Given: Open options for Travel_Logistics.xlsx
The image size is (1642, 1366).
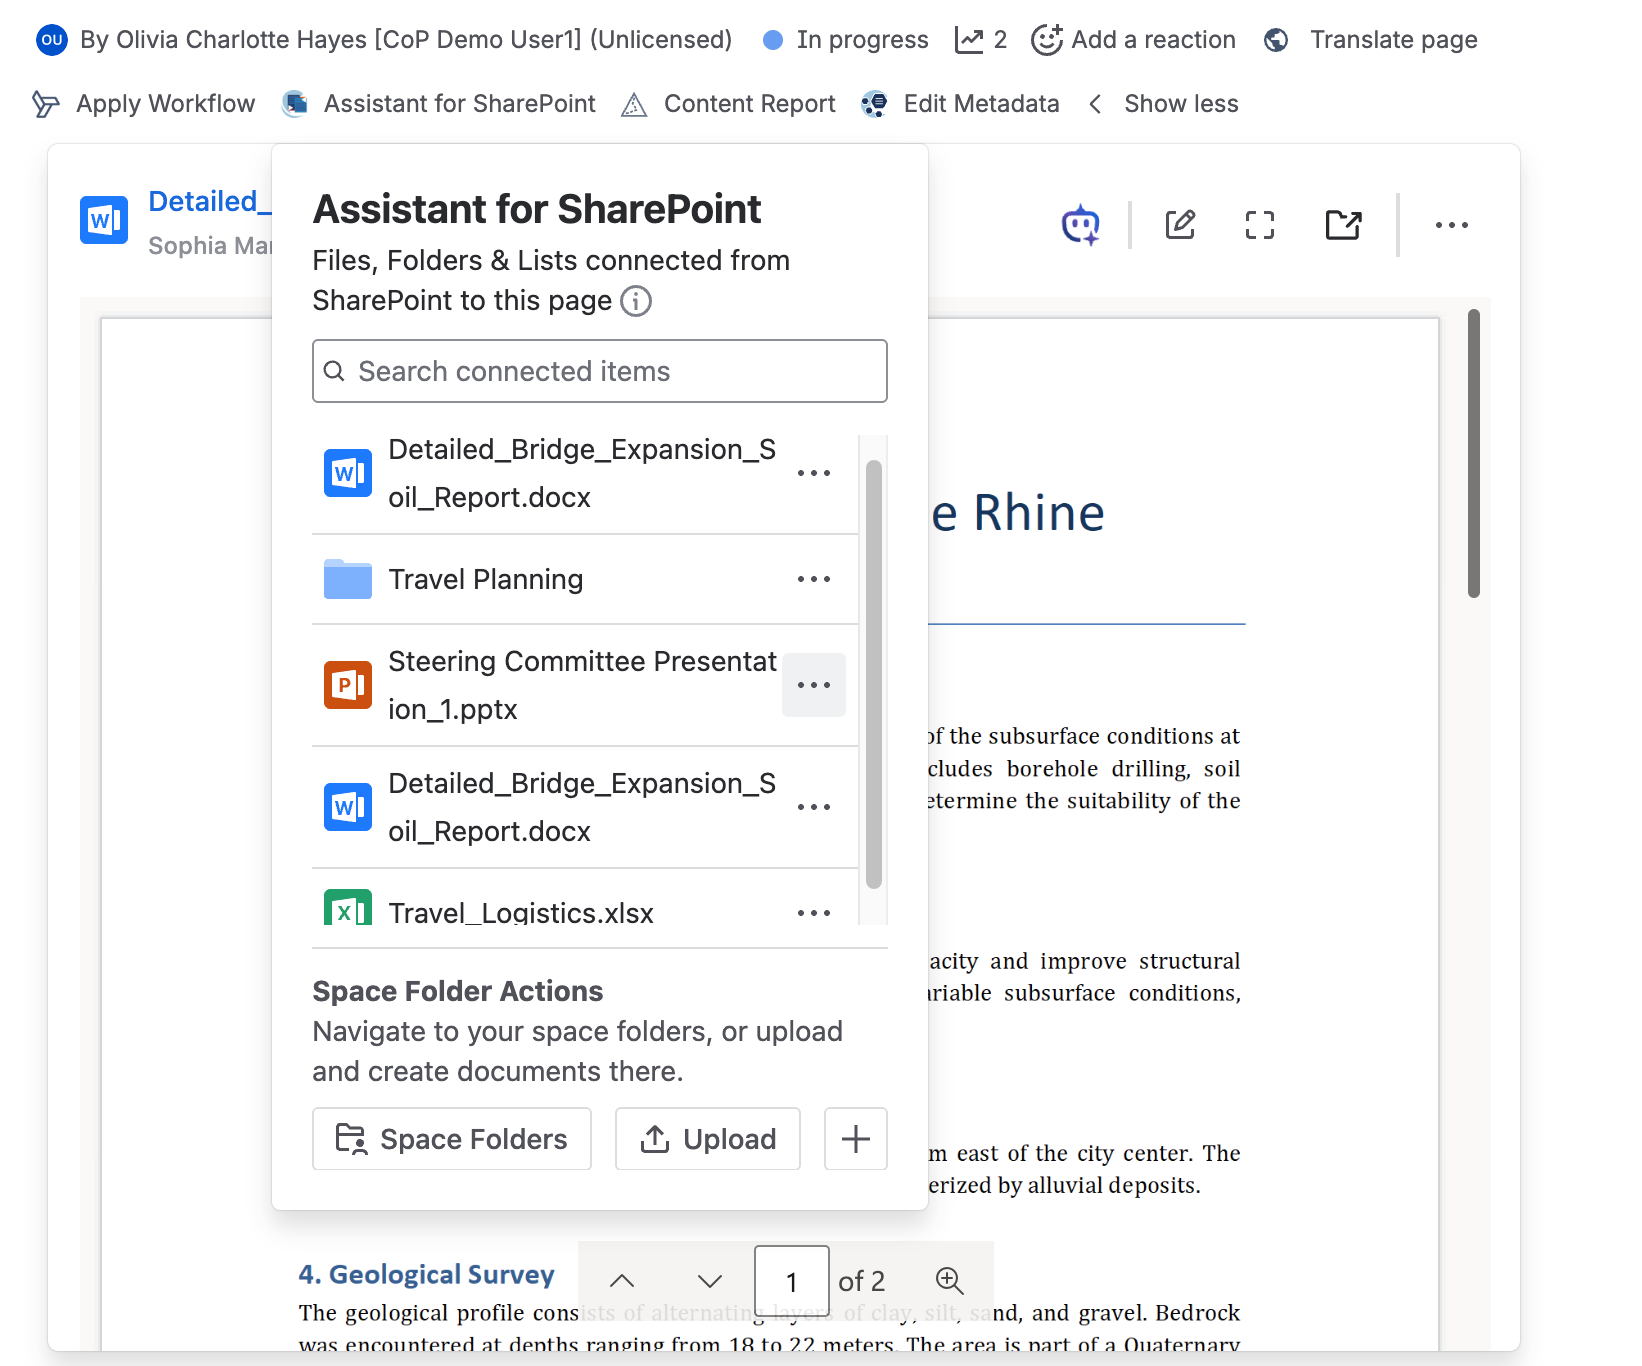Looking at the screenshot, I should click(x=814, y=912).
